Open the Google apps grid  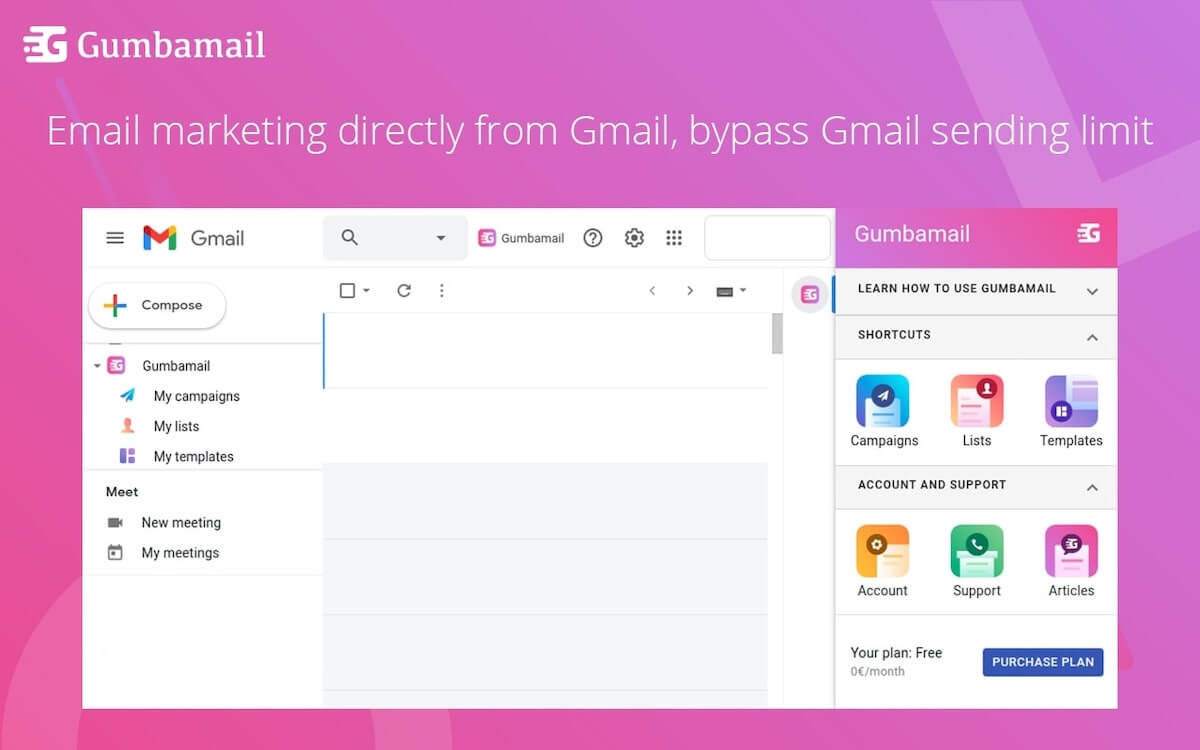(674, 238)
